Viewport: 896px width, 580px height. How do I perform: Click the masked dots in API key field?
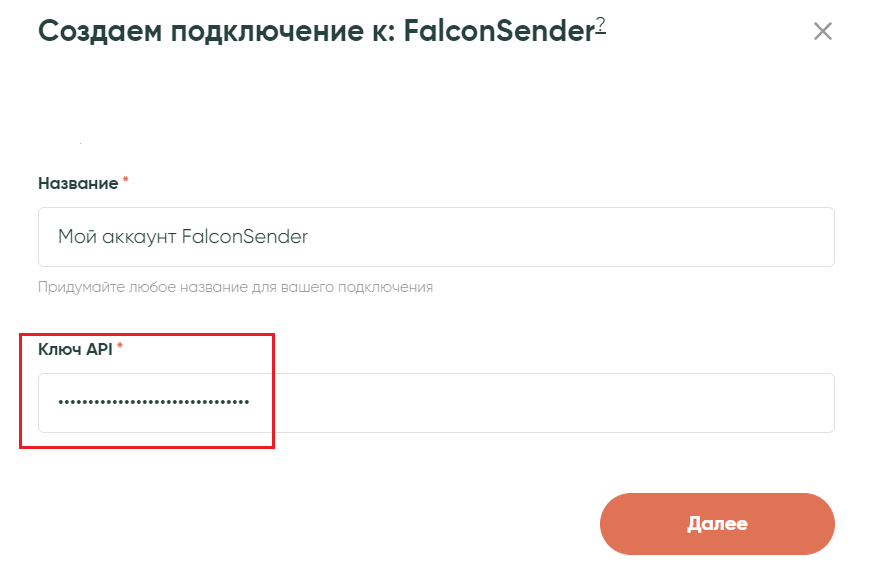pos(153,402)
